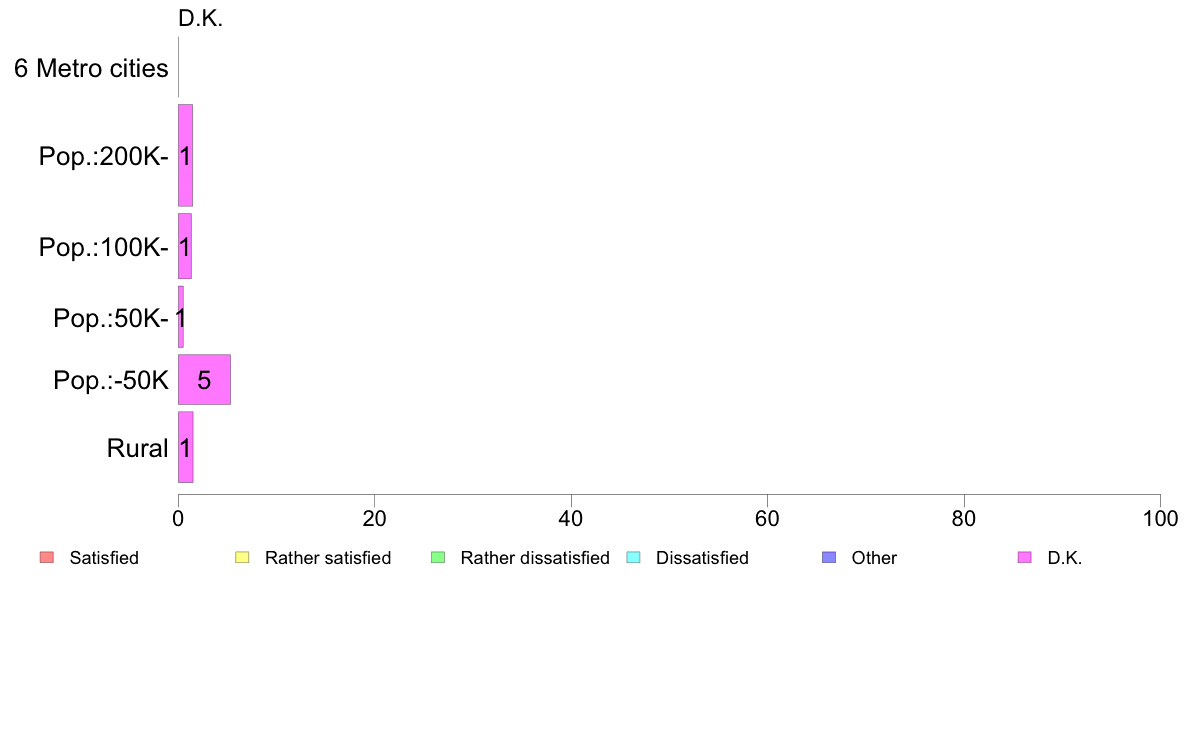Click the magenta D.K. legend swatch
The height and width of the screenshot is (736, 1188).
1024,558
